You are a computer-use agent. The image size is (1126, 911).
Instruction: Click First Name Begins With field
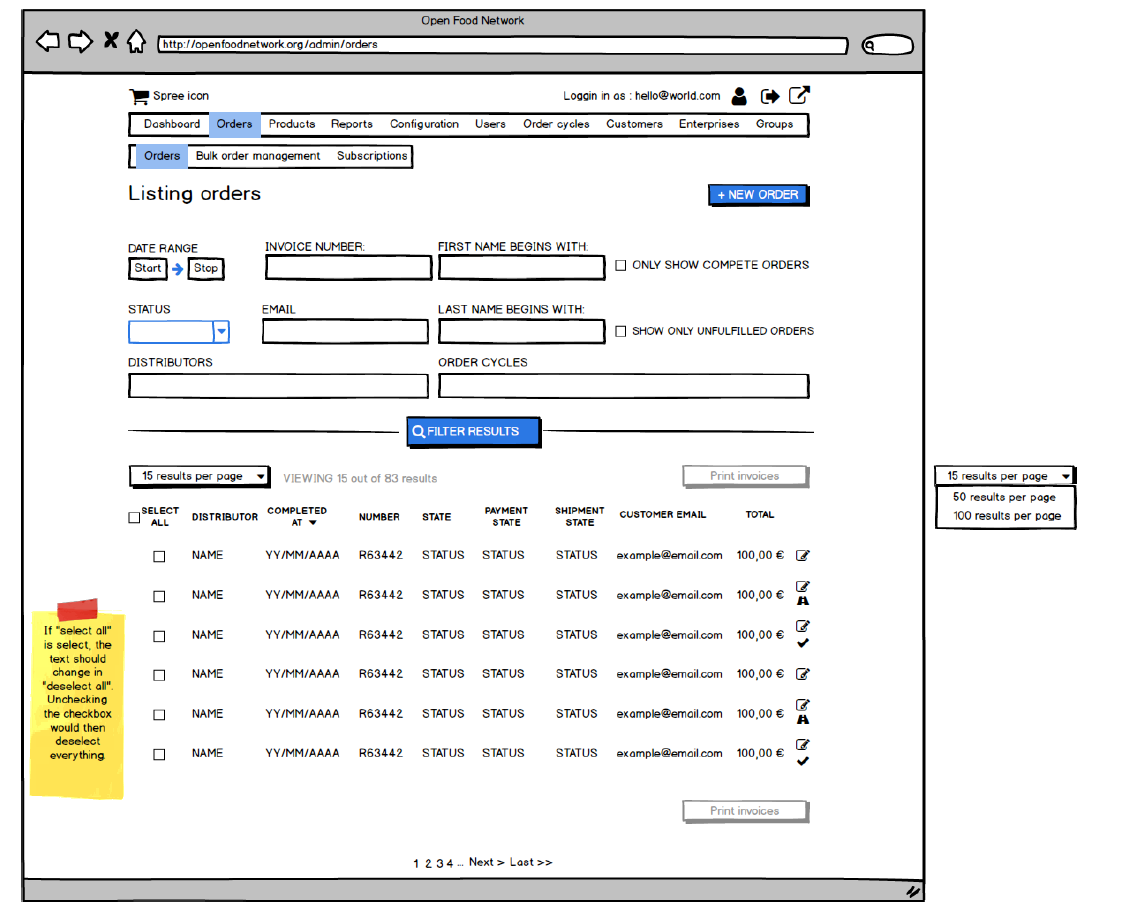(x=522, y=267)
